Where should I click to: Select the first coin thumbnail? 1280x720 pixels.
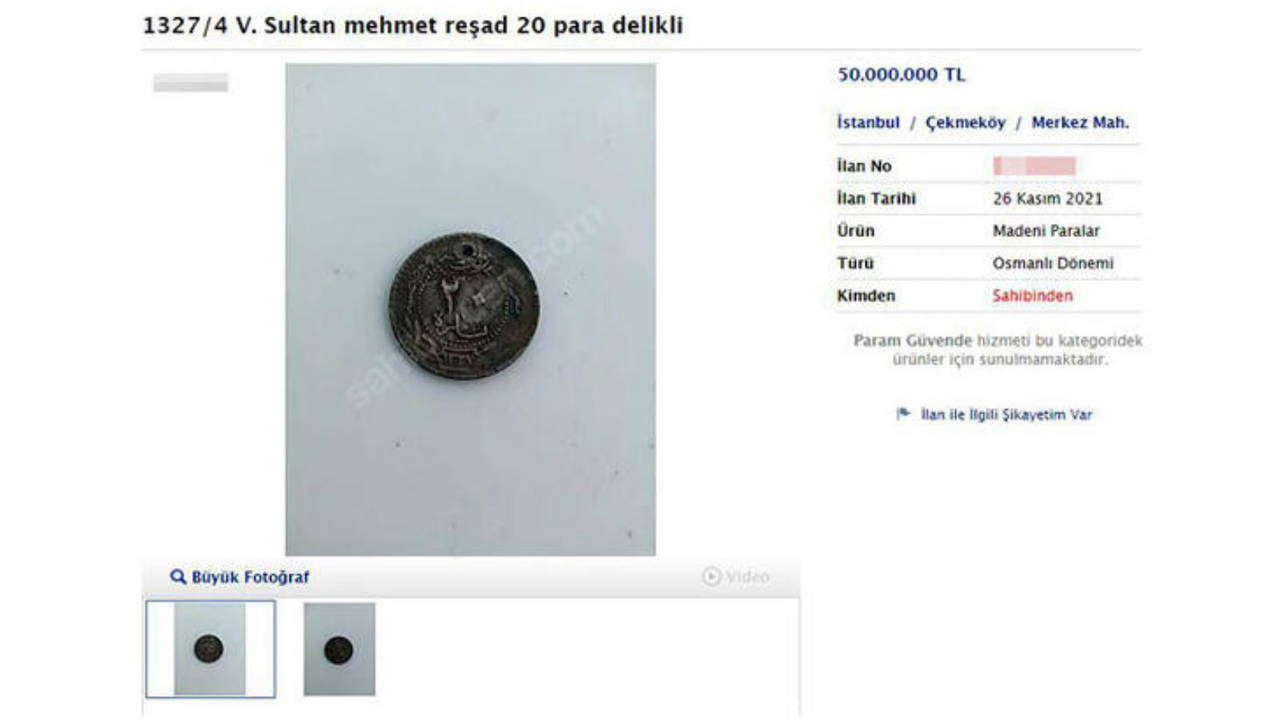coord(210,649)
